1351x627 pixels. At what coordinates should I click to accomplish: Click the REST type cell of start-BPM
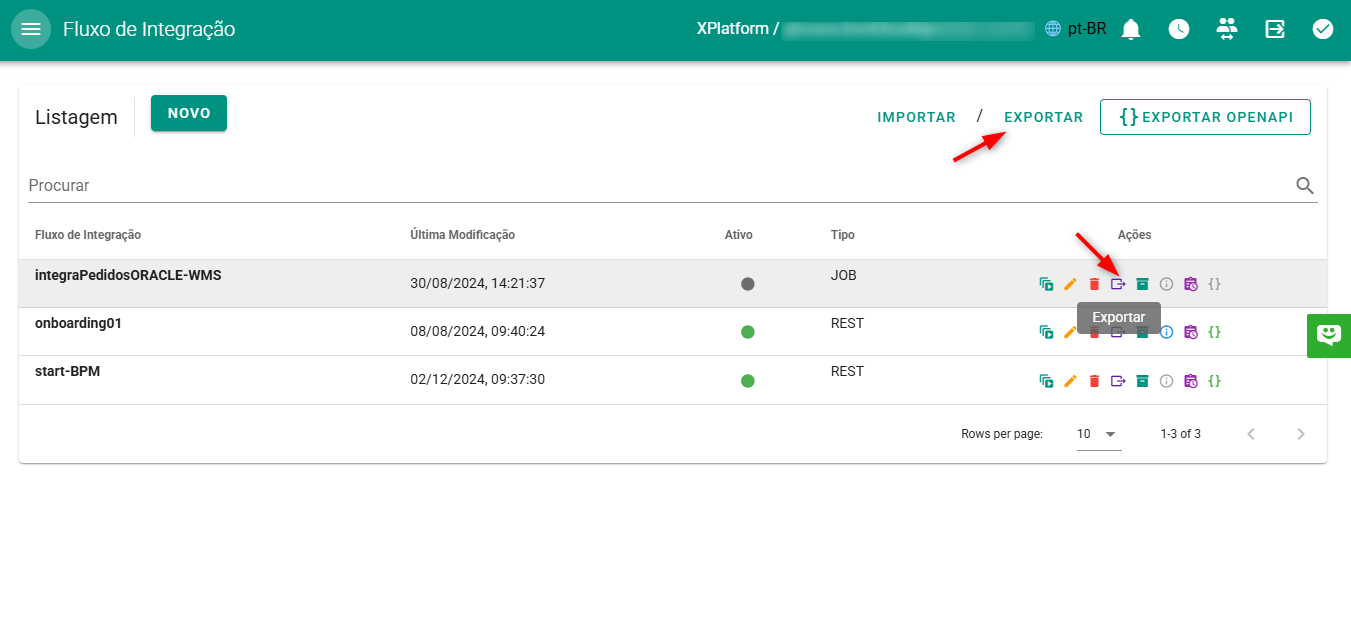847,371
